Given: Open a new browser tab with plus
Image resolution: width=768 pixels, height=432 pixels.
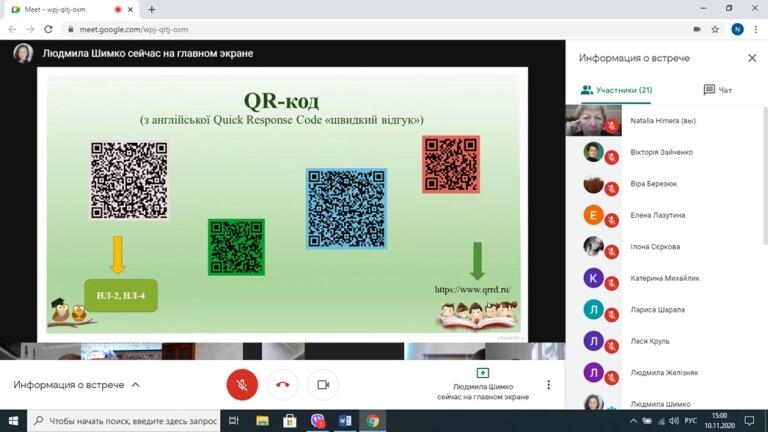Looking at the screenshot, I should tap(152, 9).
